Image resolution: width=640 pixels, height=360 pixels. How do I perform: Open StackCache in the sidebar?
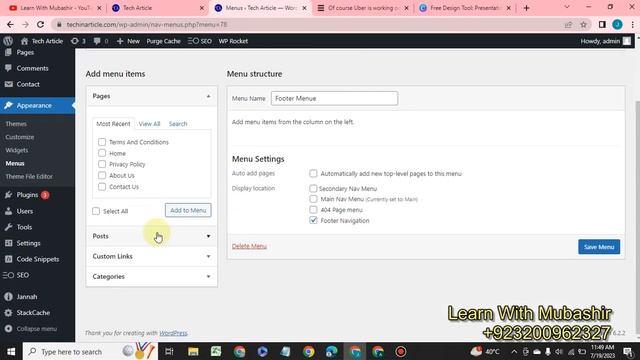(33, 312)
